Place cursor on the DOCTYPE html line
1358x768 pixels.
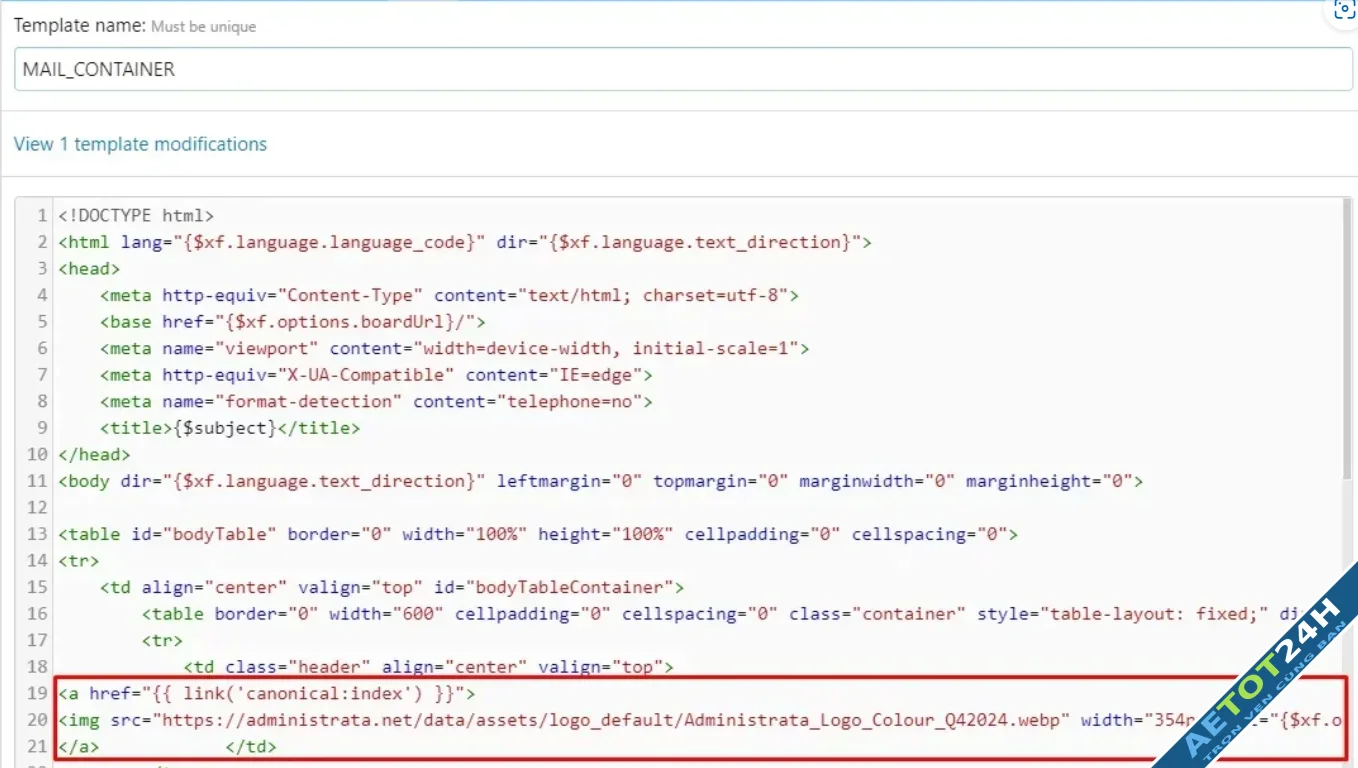[136, 216]
